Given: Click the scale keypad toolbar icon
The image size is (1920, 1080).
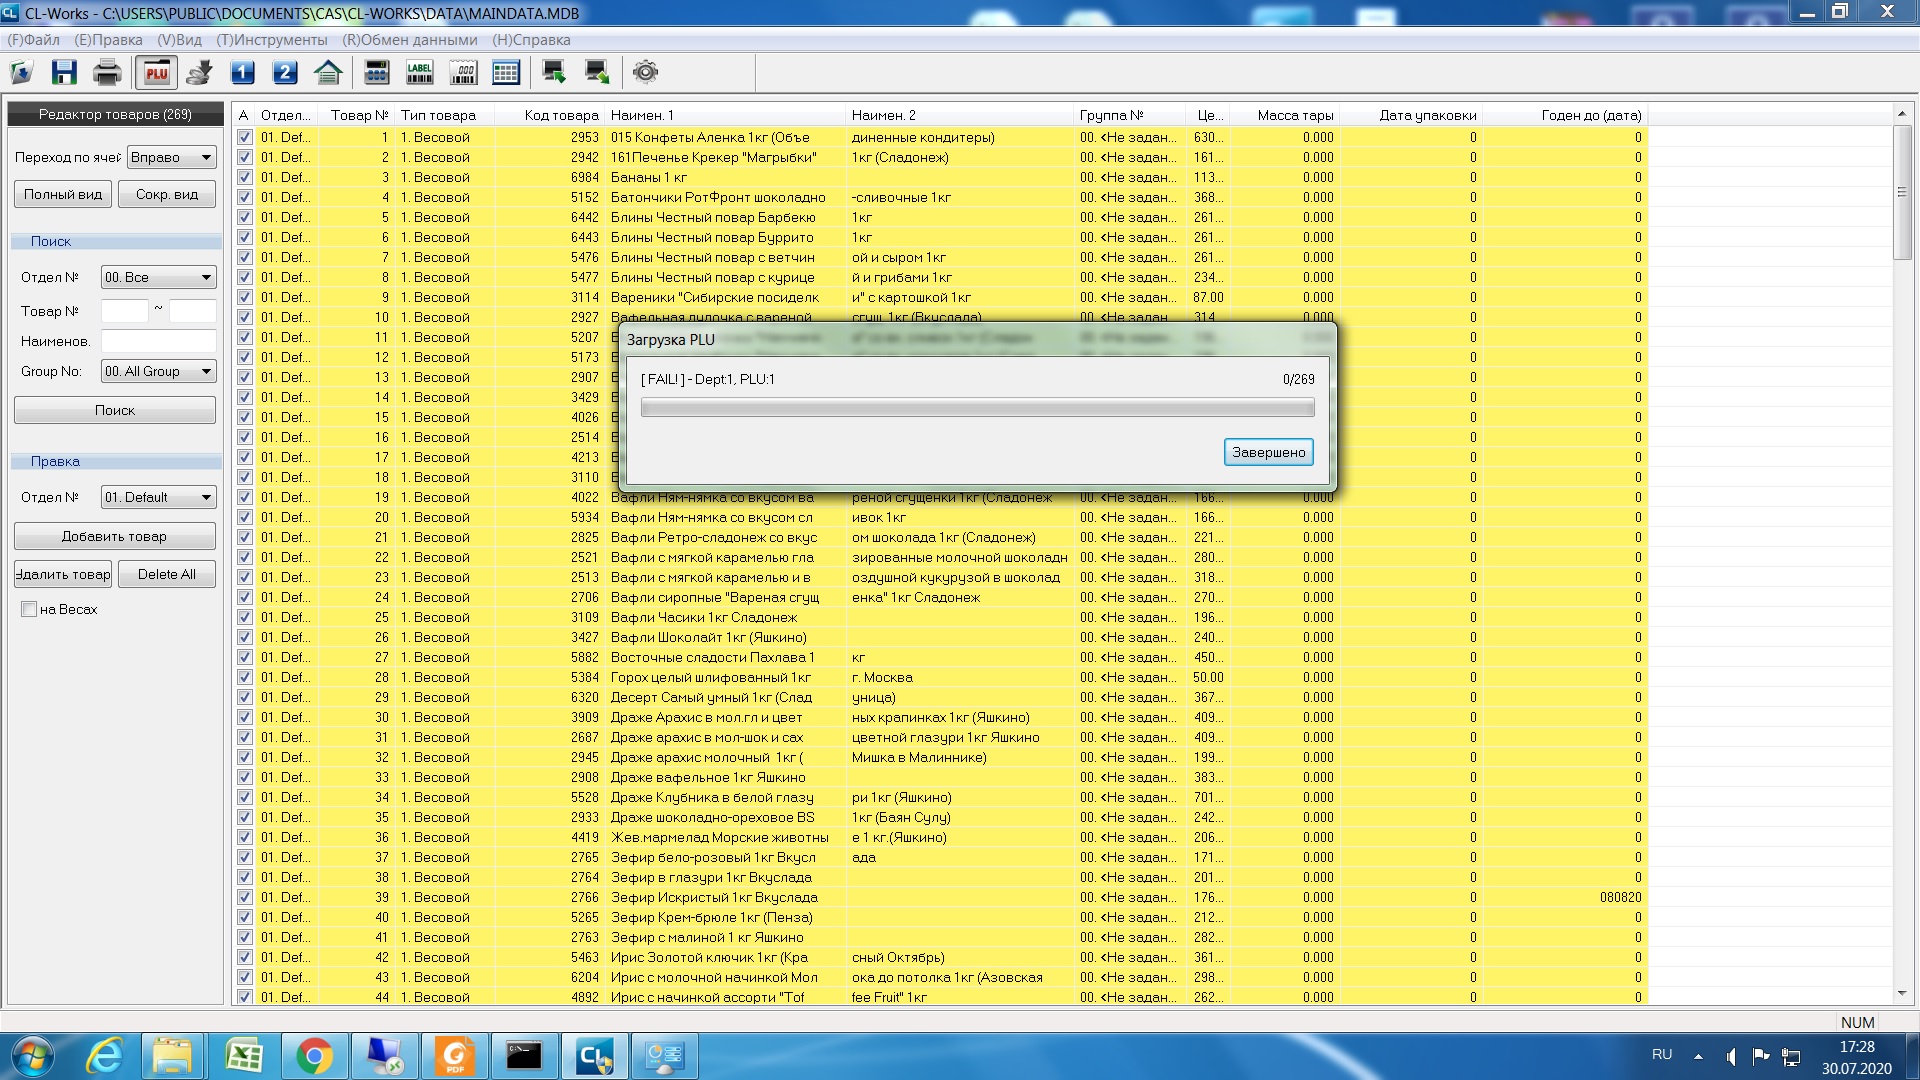Looking at the screenshot, I should click(x=377, y=72).
